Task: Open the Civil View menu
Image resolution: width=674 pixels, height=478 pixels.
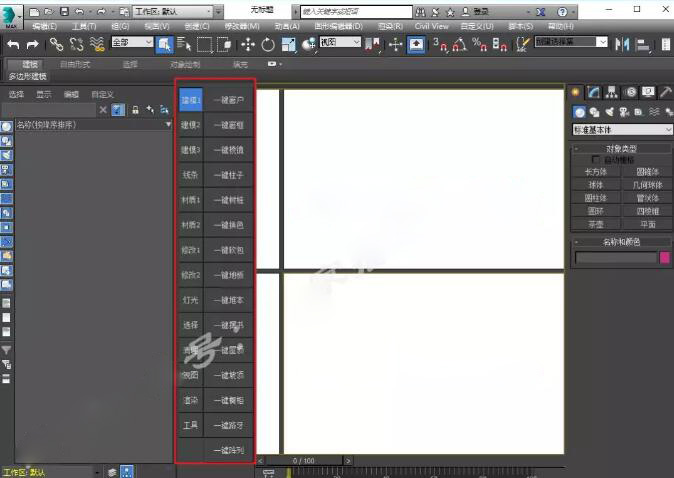Action: pos(431,26)
